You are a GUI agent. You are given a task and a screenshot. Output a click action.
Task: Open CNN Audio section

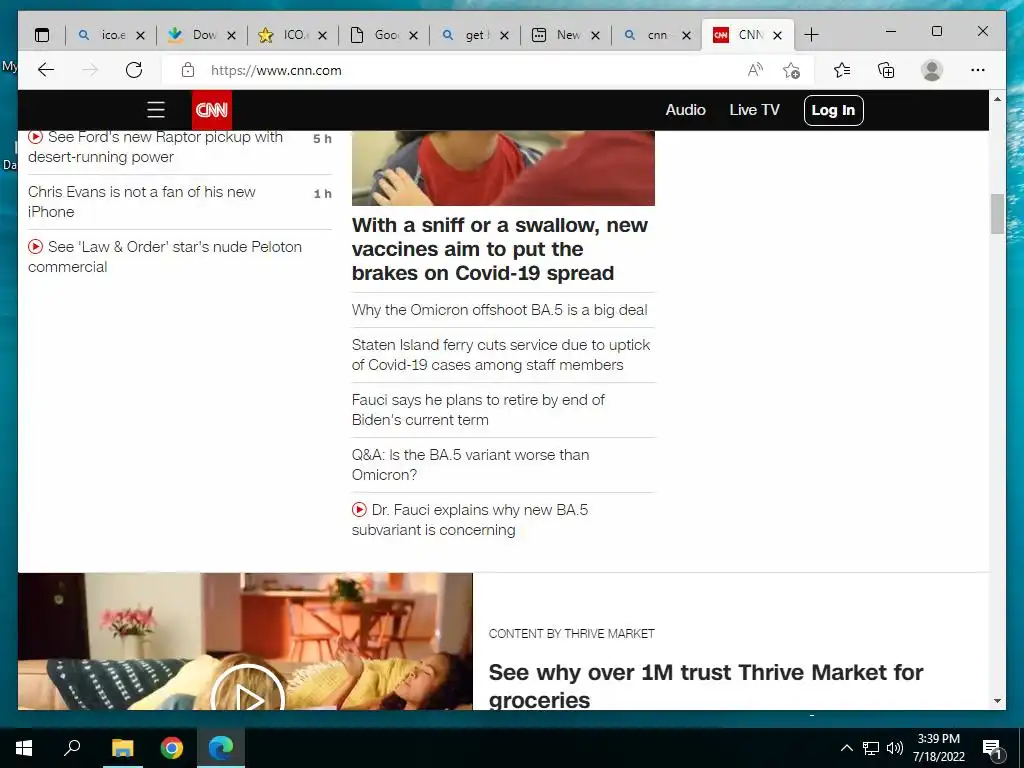[x=685, y=110]
